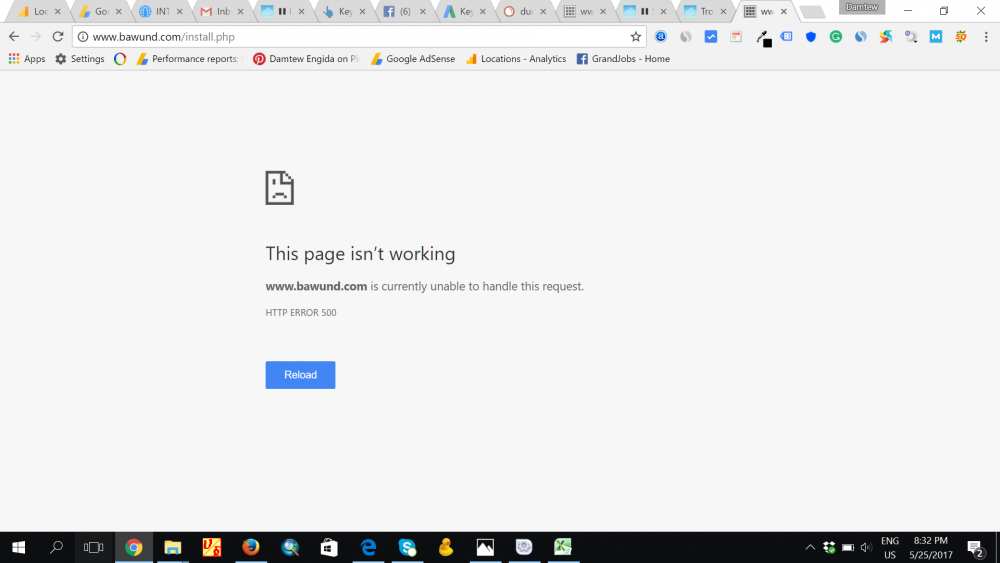Open a new tab

click(812, 11)
